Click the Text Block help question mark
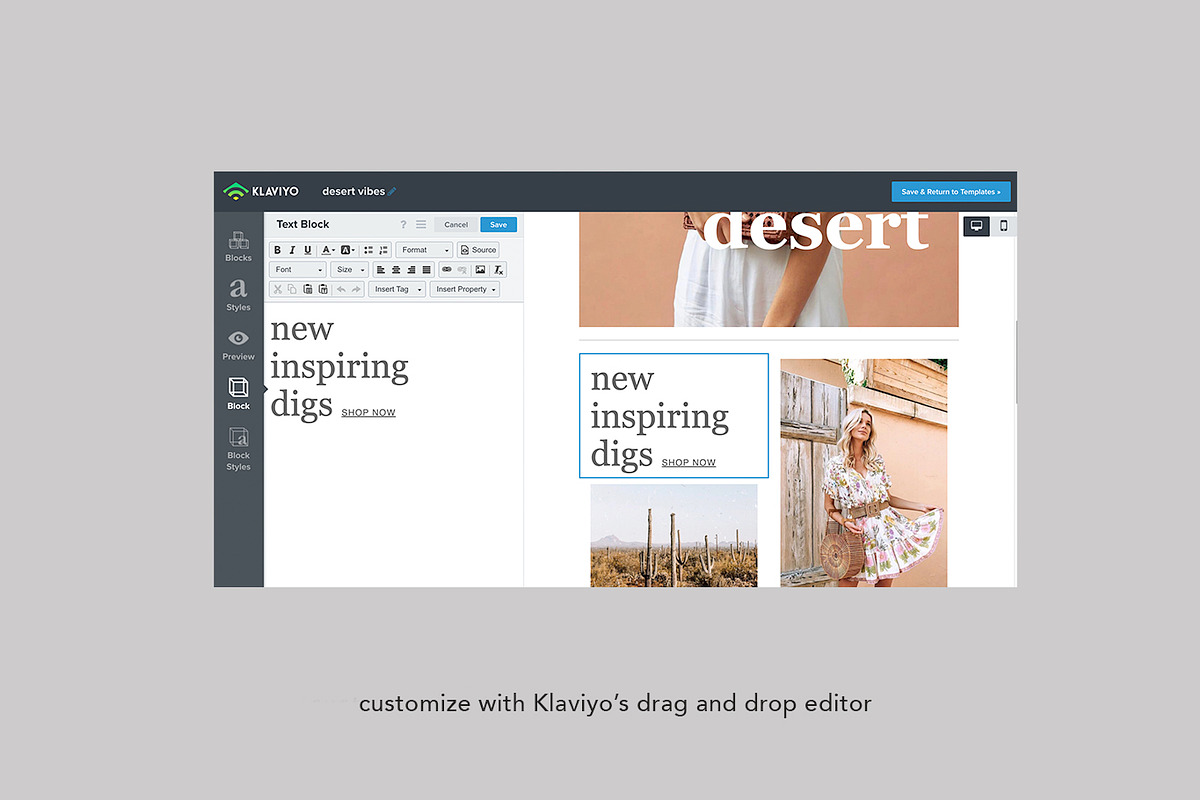The image size is (1200, 800). [403, 224]
